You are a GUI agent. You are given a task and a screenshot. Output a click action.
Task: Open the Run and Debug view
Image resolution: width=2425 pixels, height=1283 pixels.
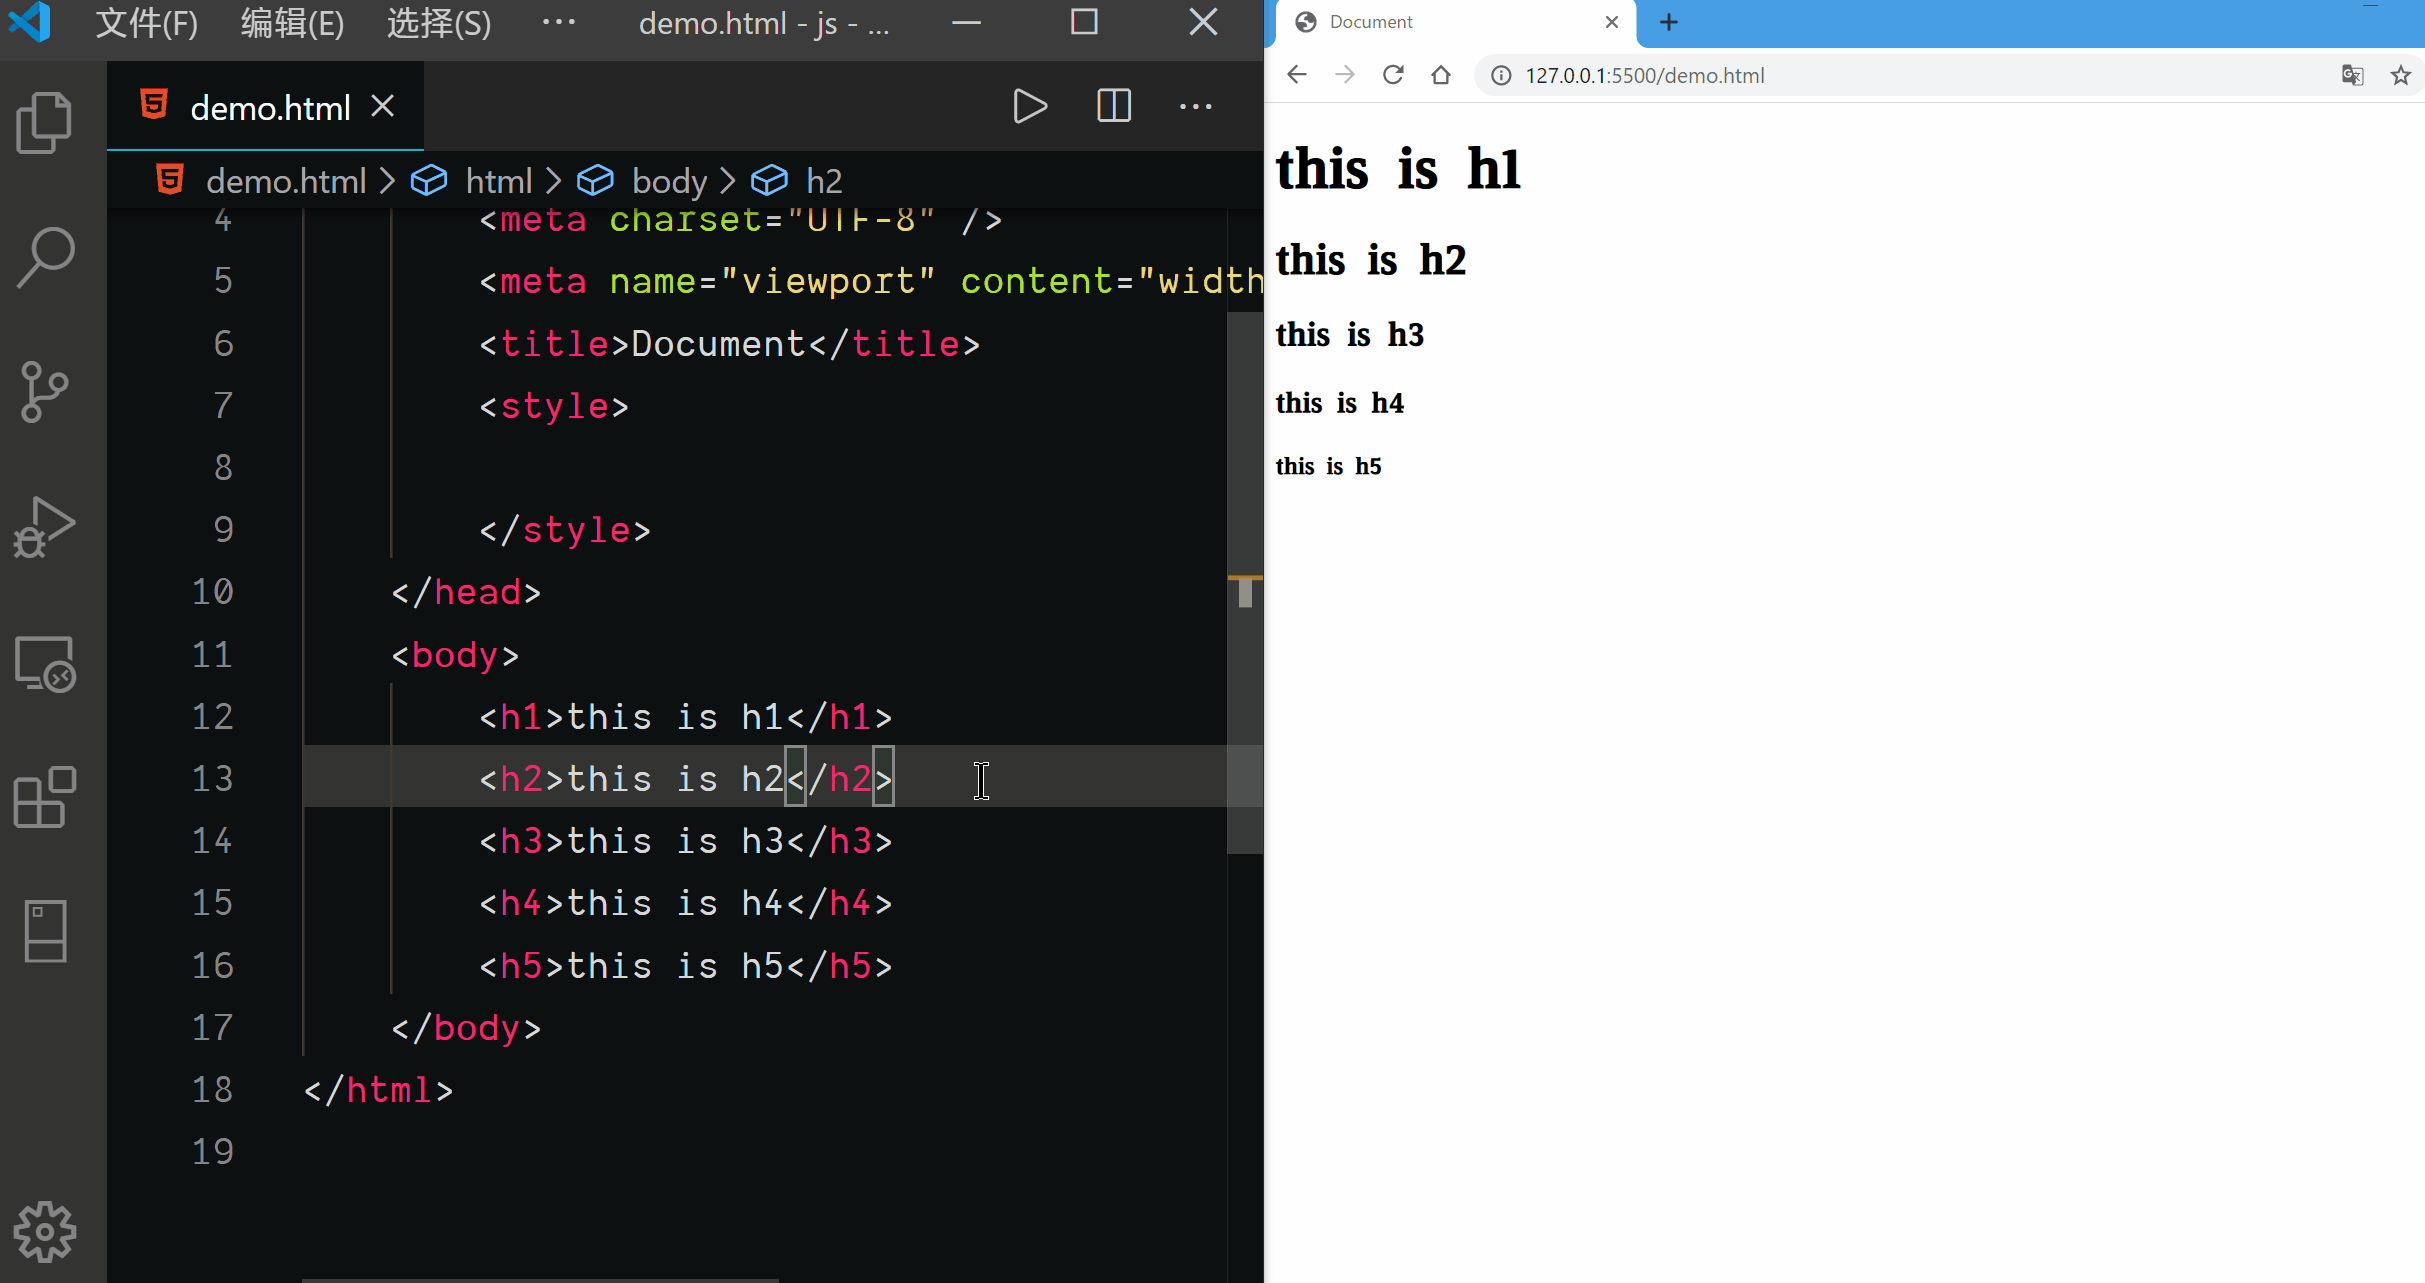tap(45, 527)
